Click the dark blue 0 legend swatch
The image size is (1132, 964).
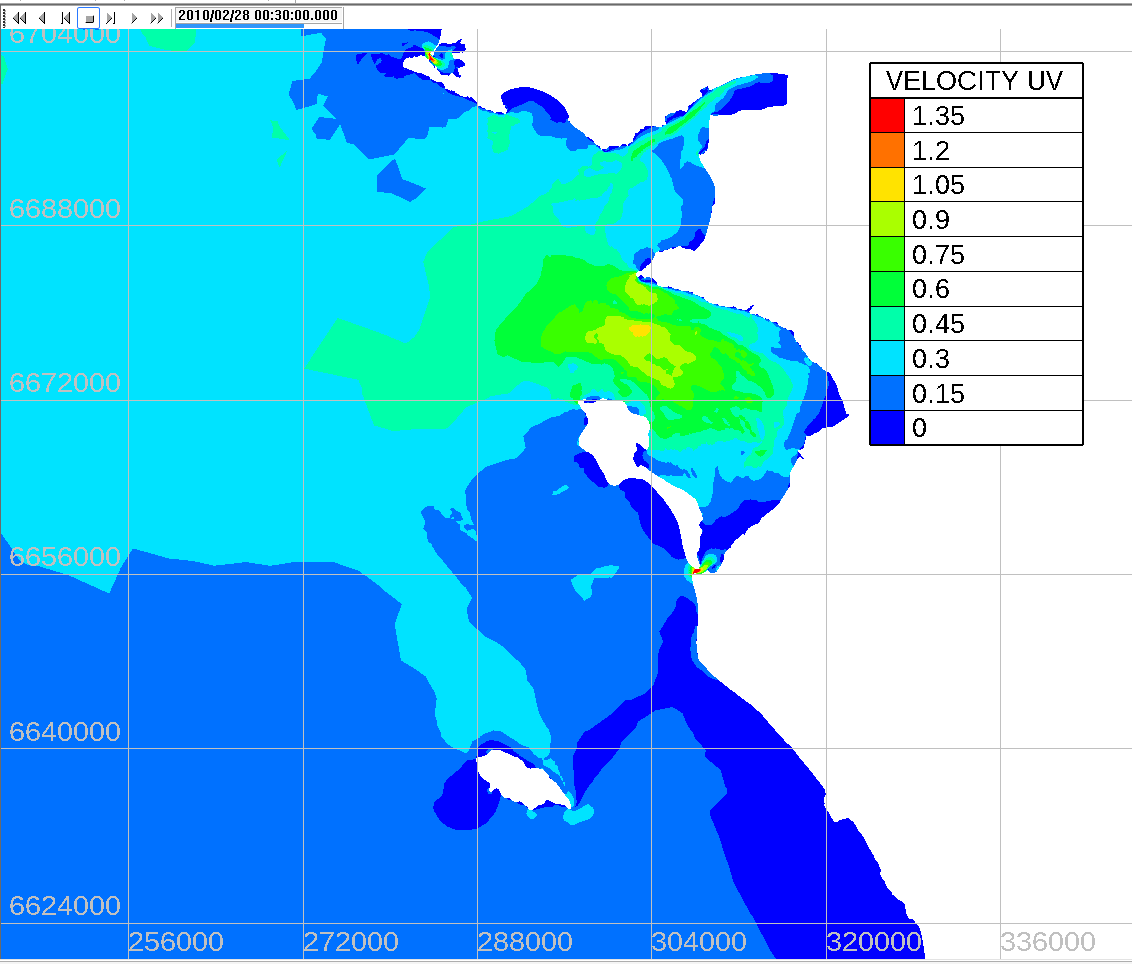[x=887, y=428]
